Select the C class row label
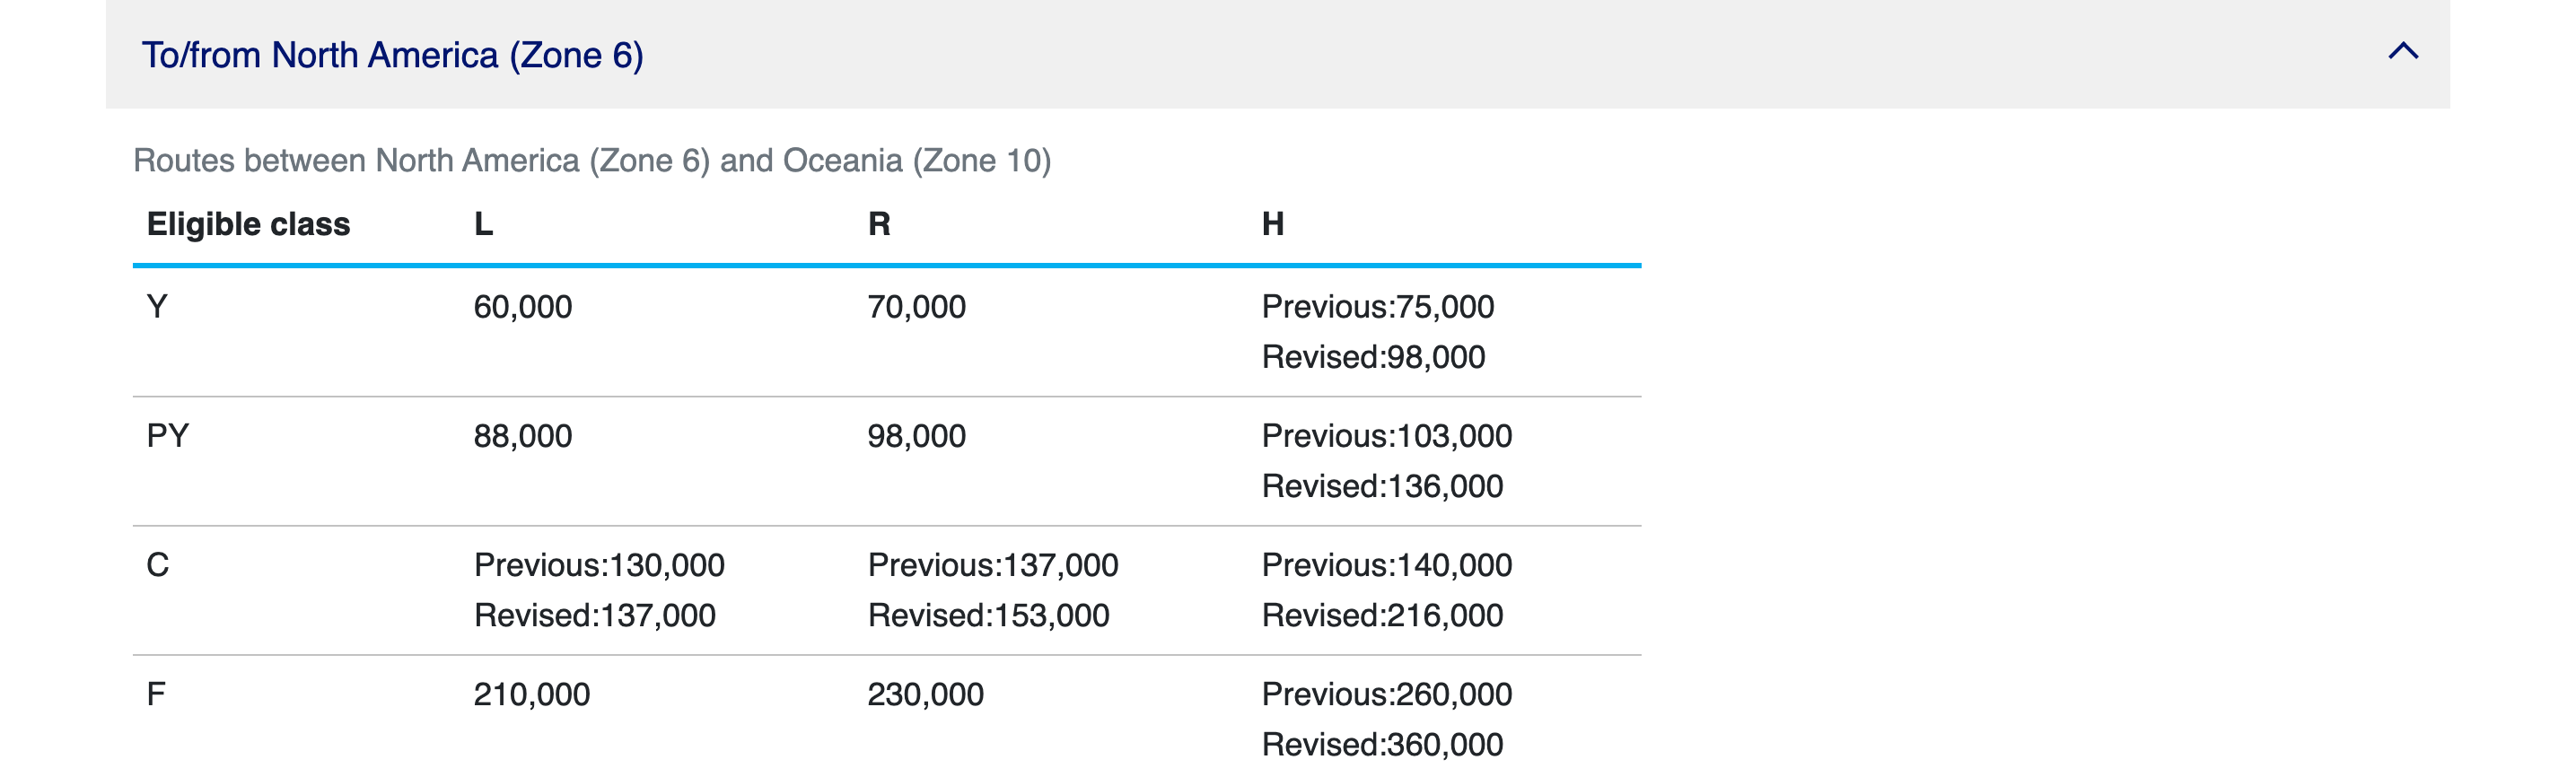Screen dimensions: 2576x777 click(x=157, y=564)
